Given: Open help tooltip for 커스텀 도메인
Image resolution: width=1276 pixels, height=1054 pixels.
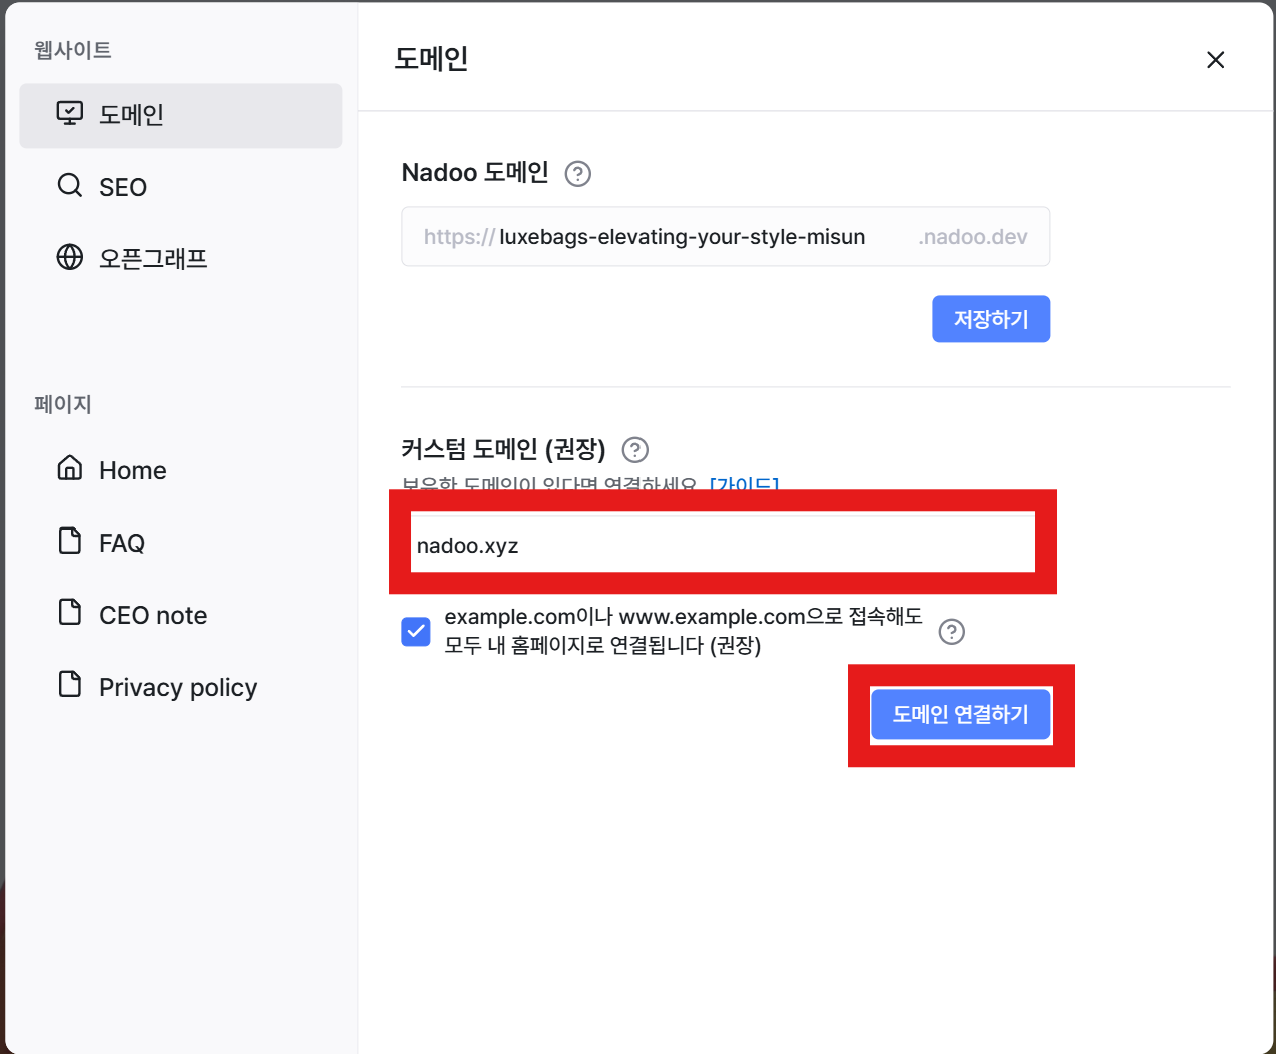Looking at the screenshot, I should 635,450.
